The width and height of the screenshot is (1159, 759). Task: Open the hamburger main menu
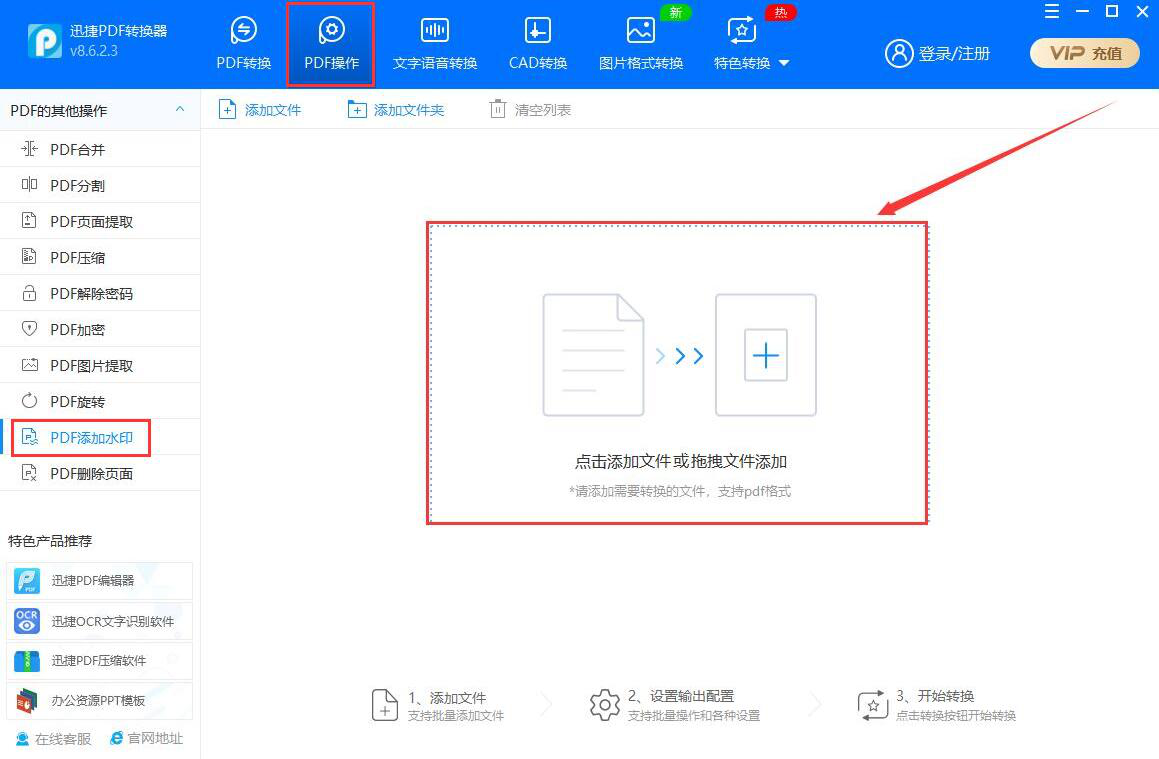point(1052,11)
